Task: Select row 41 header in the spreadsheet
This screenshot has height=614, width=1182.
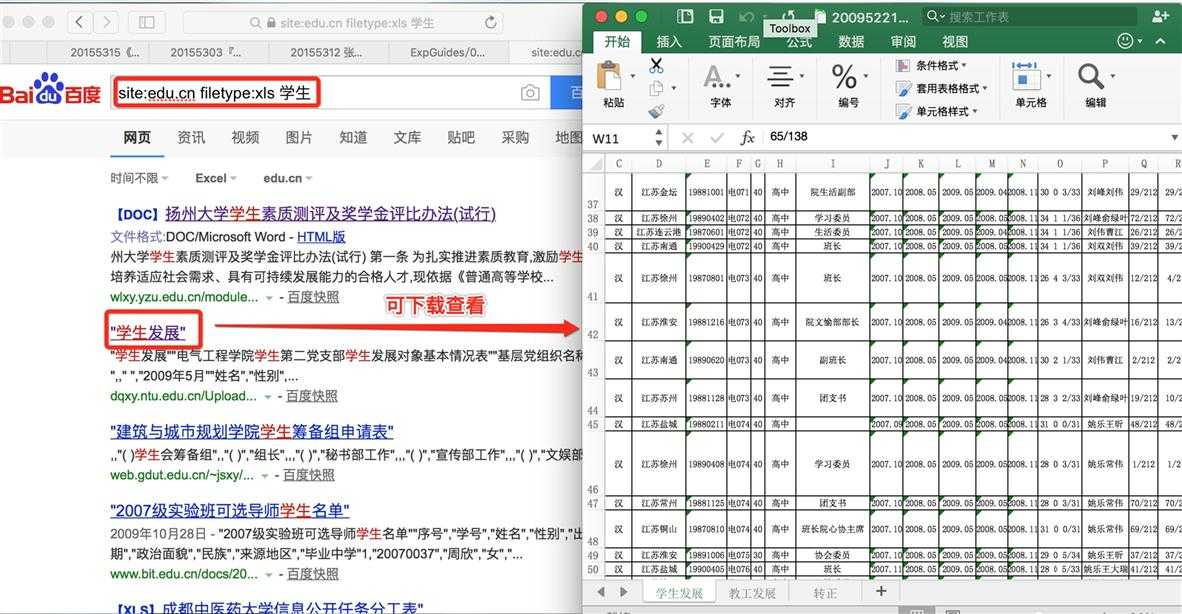Action: click(x=593, y=278)
